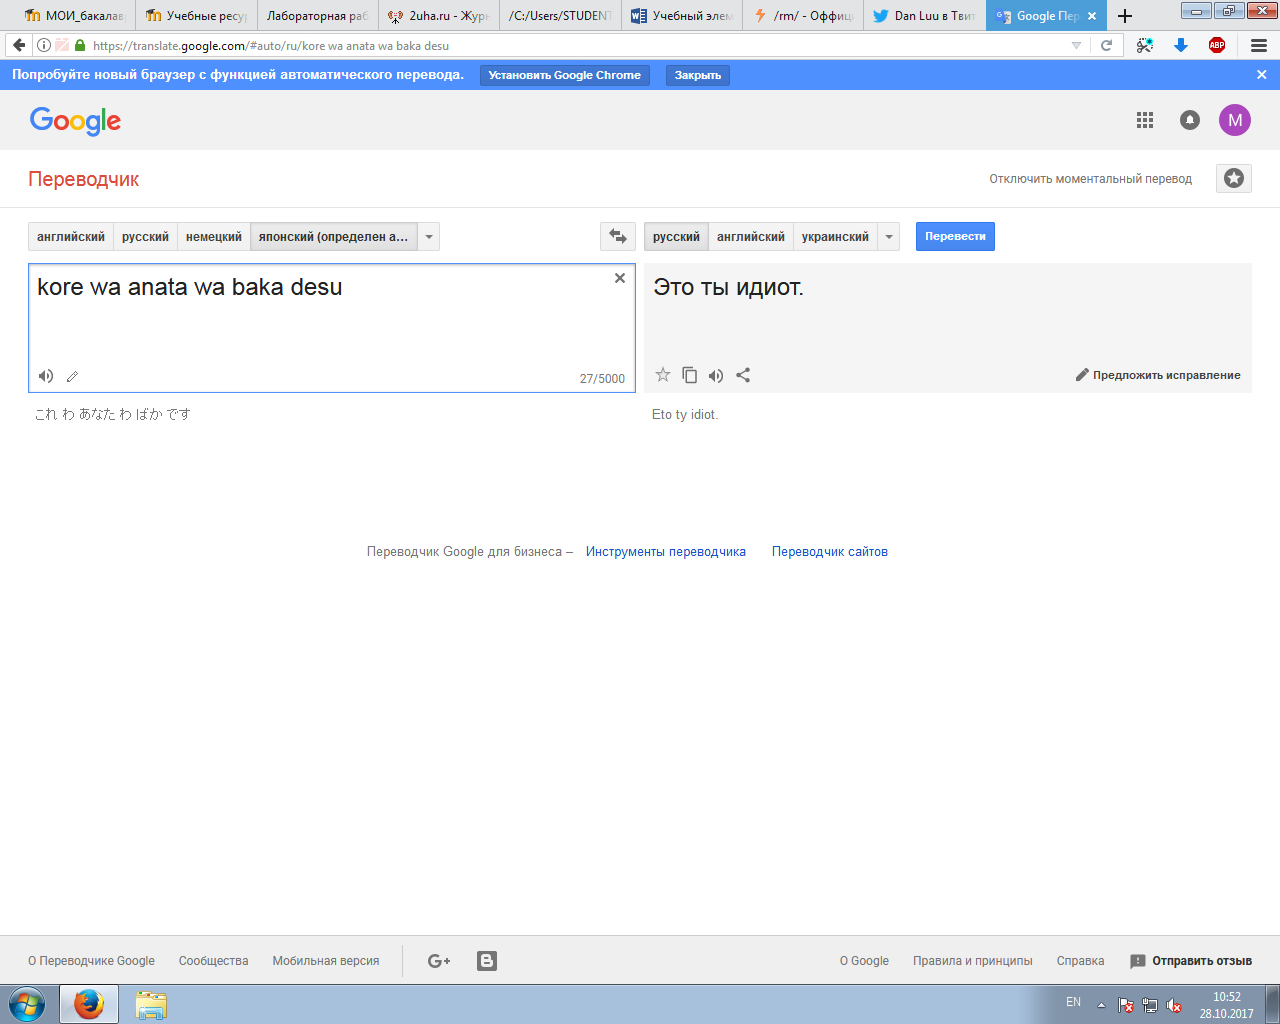
Task: Switch to the Dan Luu Twitter tab
Action: 924,16
